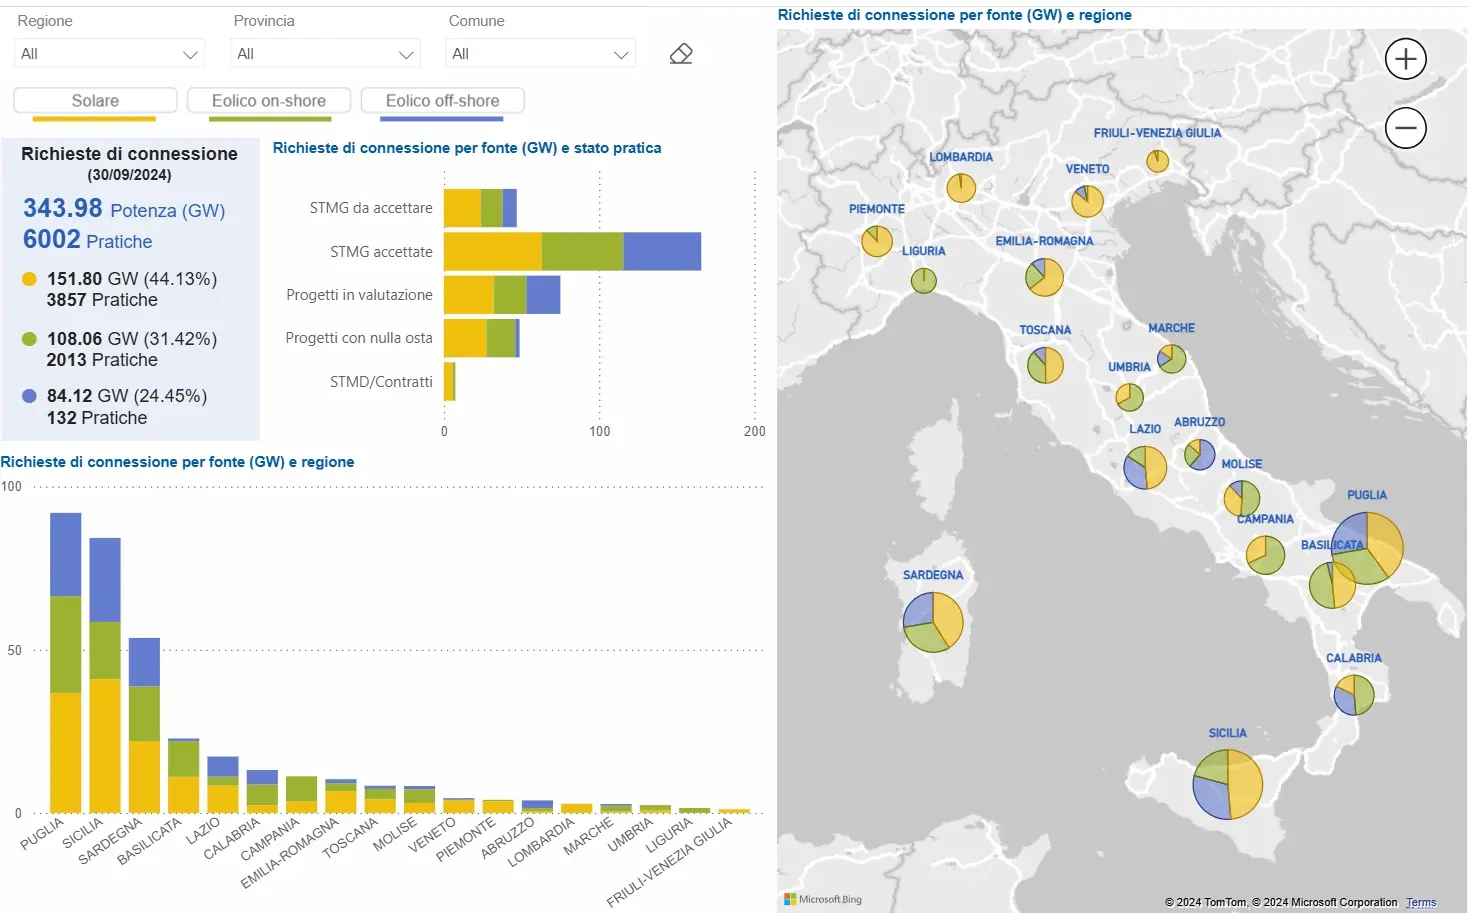This screenshot has width=1468, height=913.
Task: Click the 'FRIULI-VENEZIA GIULIA' axis label below chart
Action: [670, 862]
